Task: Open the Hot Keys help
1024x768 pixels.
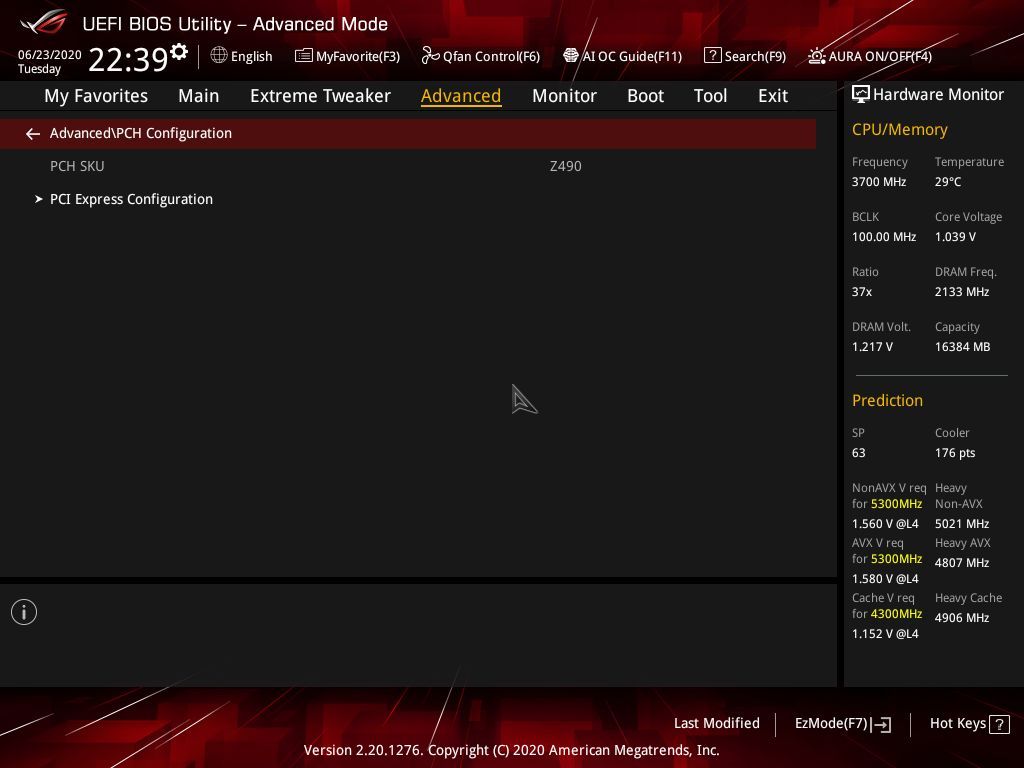Action: tap(969, 724)
